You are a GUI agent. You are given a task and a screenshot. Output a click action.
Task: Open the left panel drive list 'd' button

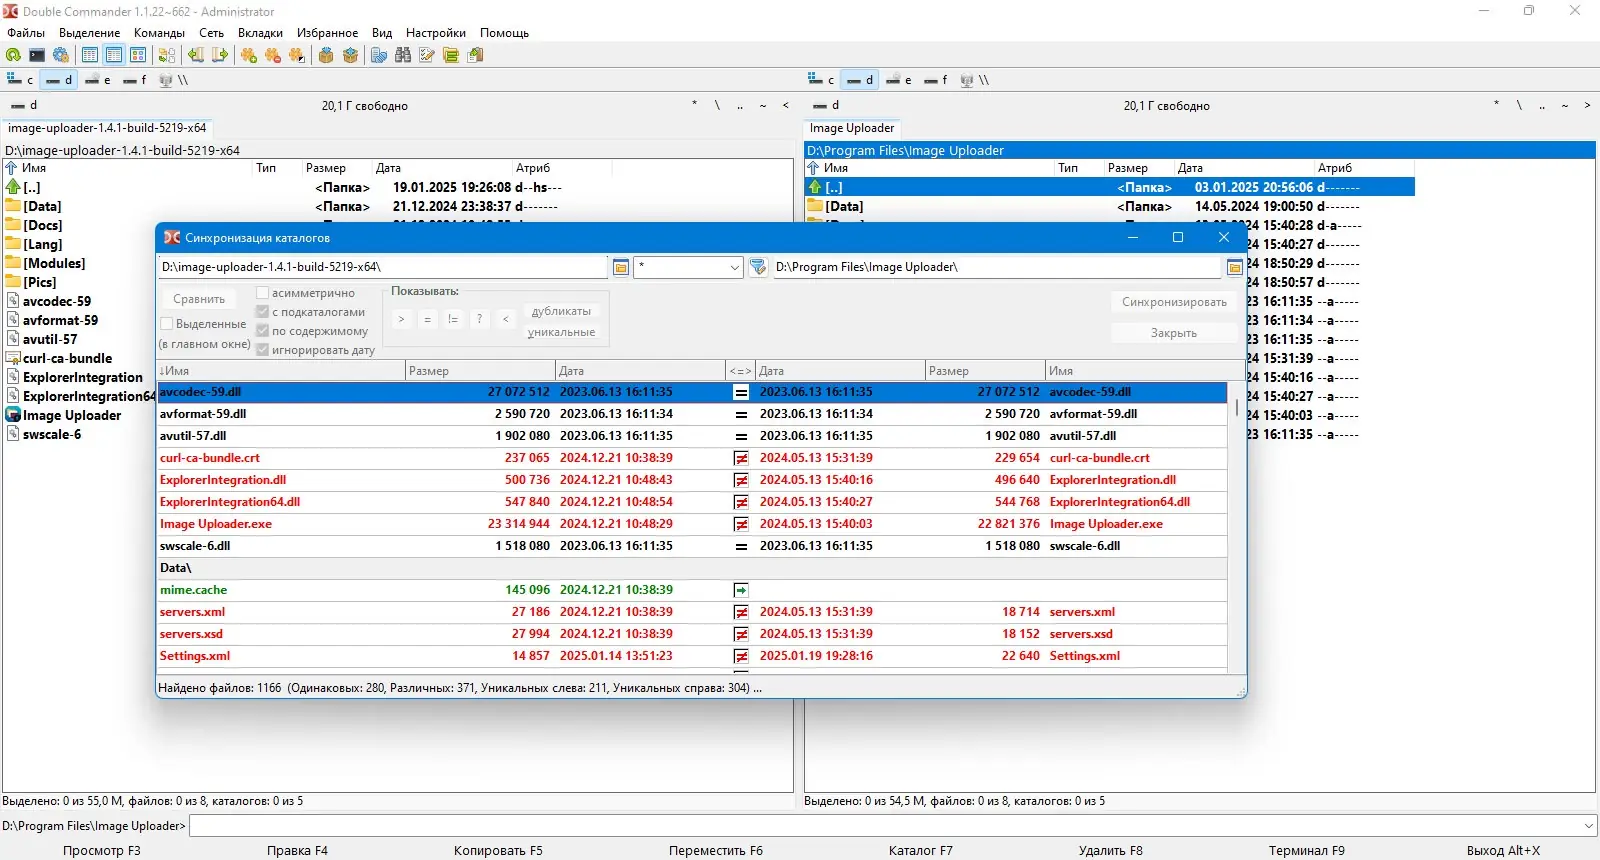point(25,105)
